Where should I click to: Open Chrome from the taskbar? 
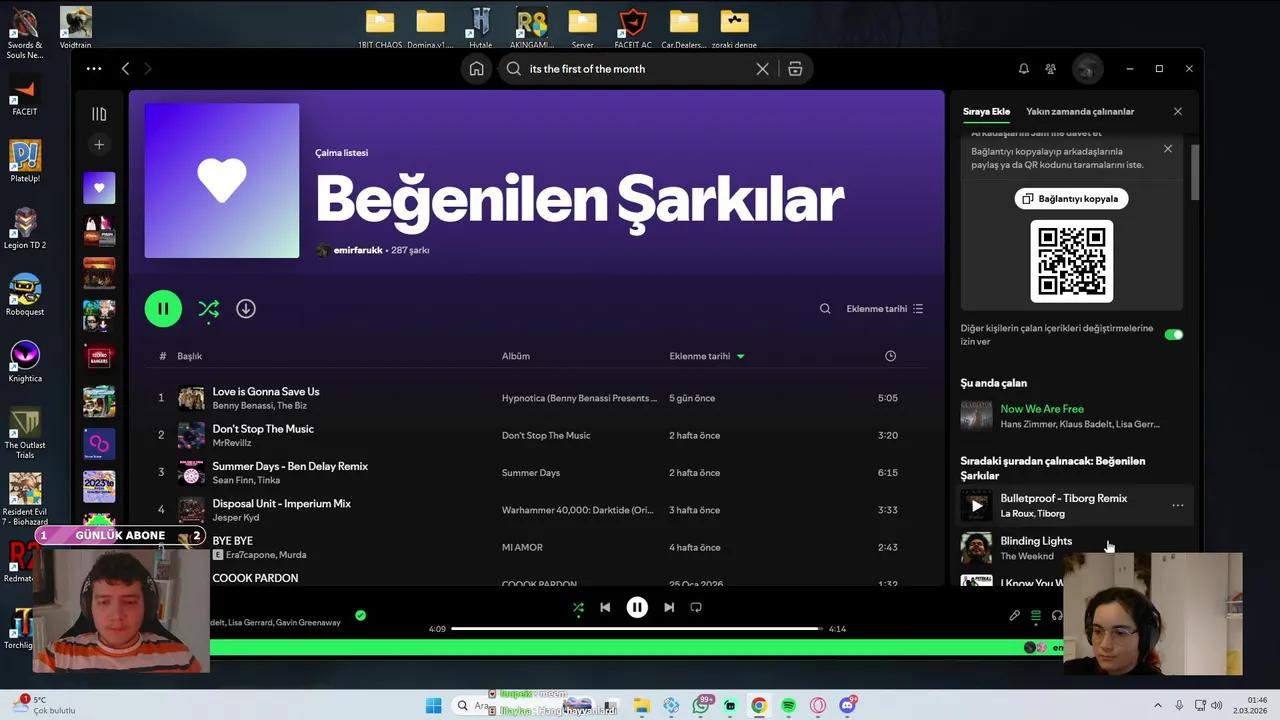coord(759,706)
